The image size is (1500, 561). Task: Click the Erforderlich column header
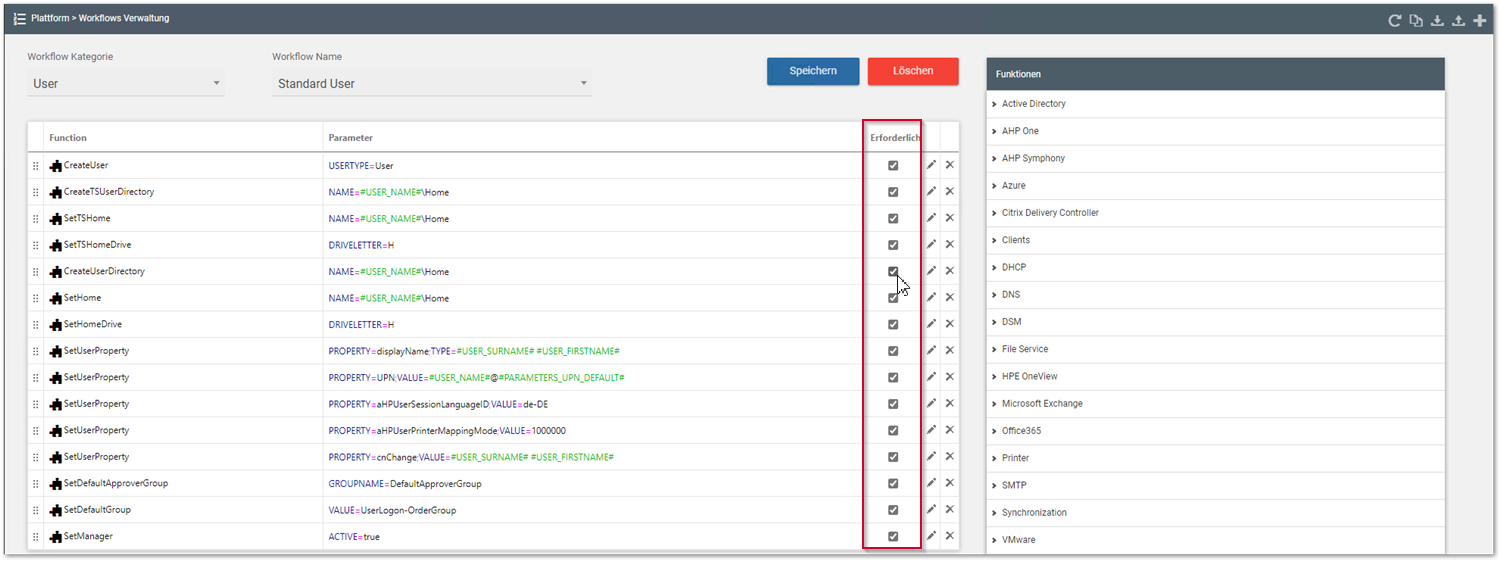tap(895, 138)
